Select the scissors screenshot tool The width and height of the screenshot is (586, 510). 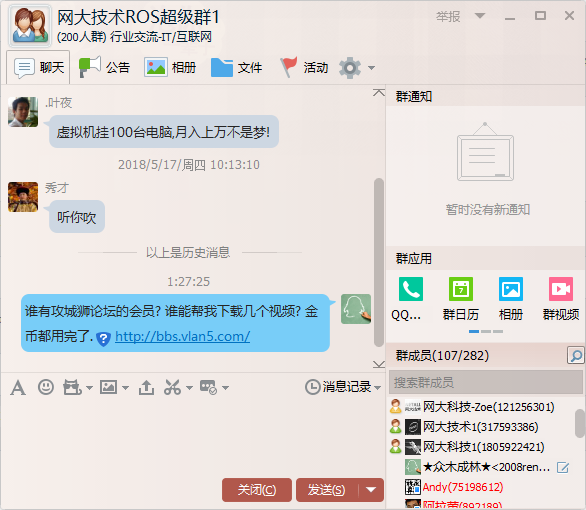coord(172,387)
